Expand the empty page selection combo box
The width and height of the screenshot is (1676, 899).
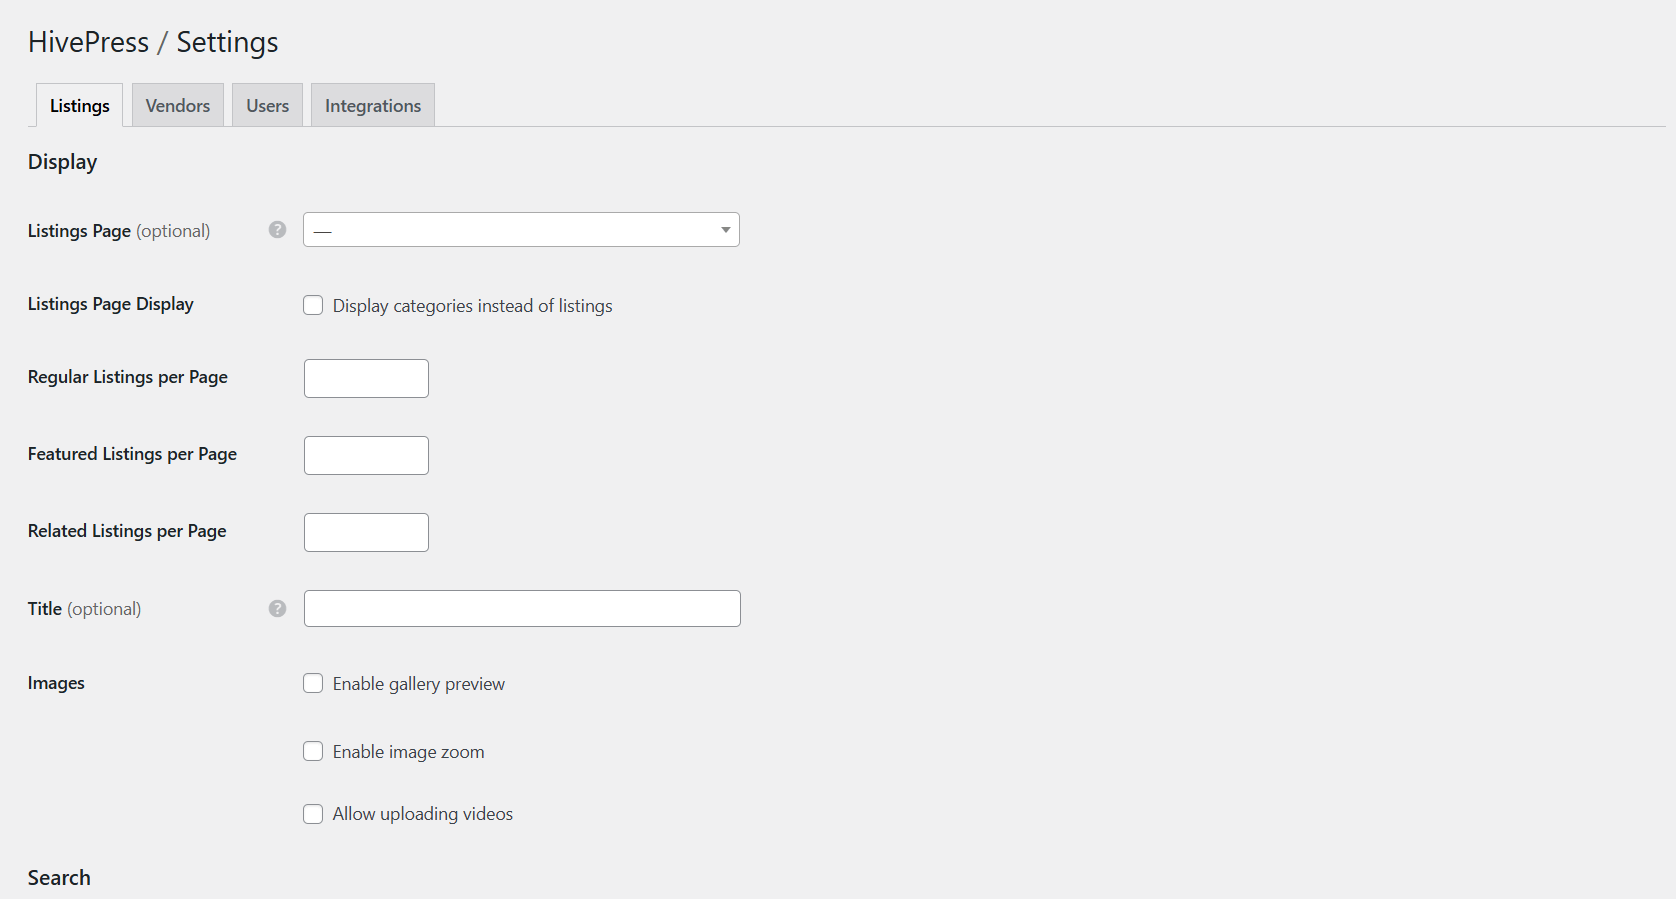pos(520,229)
